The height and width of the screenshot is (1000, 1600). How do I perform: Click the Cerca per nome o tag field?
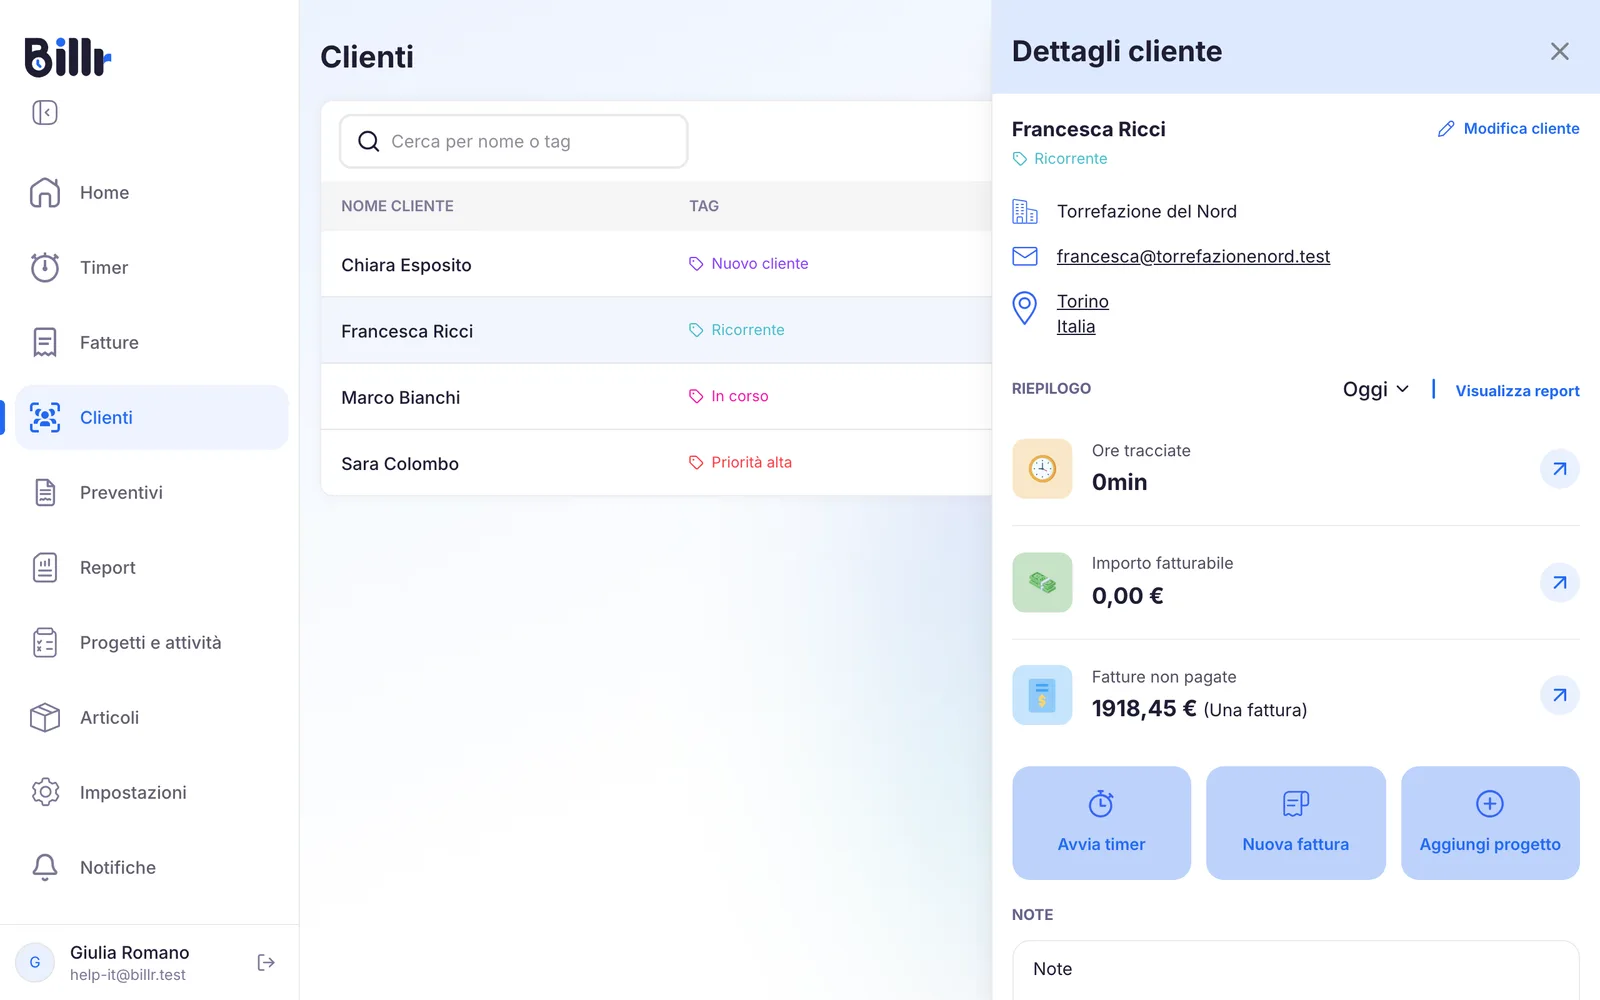click(514, 142)
